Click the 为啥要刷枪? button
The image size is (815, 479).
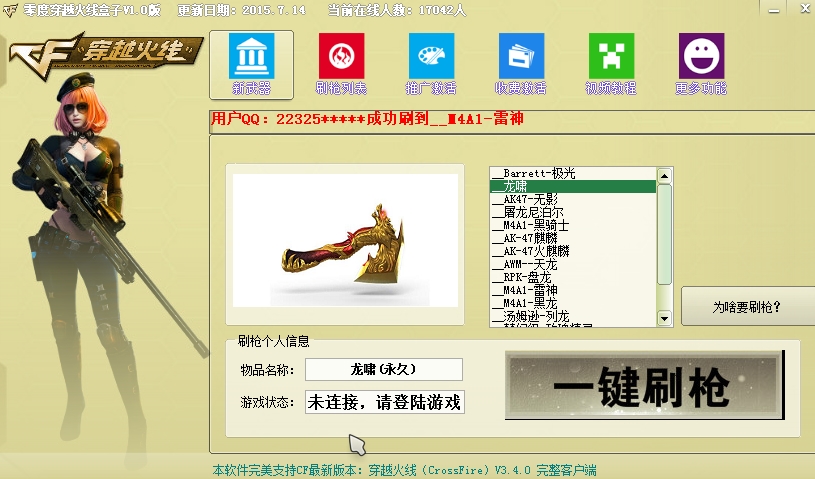point(747,307)
